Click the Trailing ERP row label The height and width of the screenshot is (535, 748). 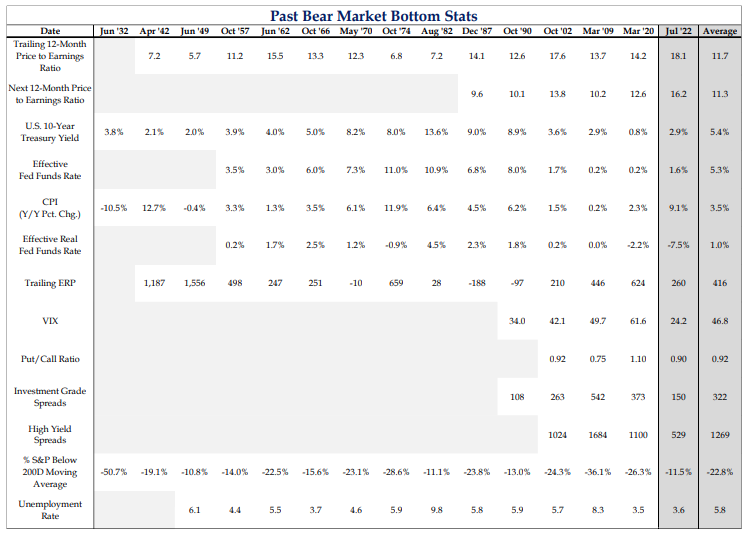click(50, 284)
